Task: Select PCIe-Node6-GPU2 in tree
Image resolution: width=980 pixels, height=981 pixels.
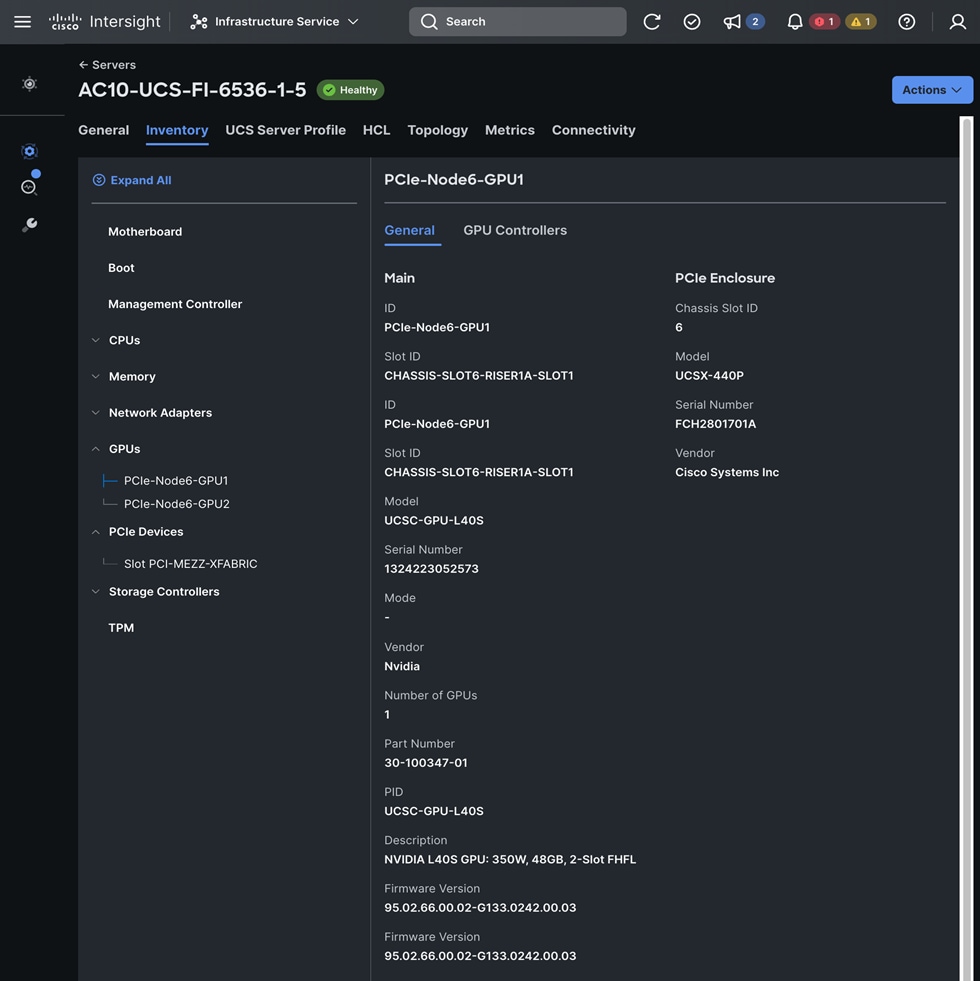Action: [176, 504]
